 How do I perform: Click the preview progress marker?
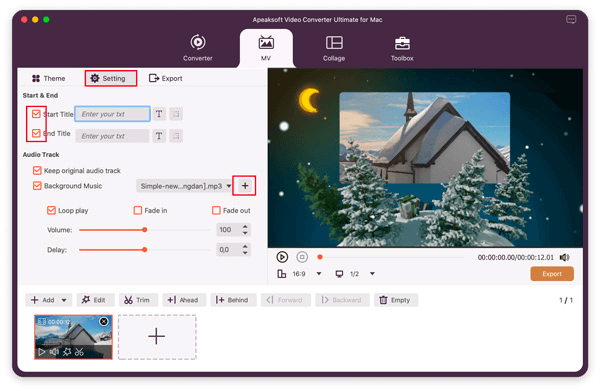tap(320, 257)
